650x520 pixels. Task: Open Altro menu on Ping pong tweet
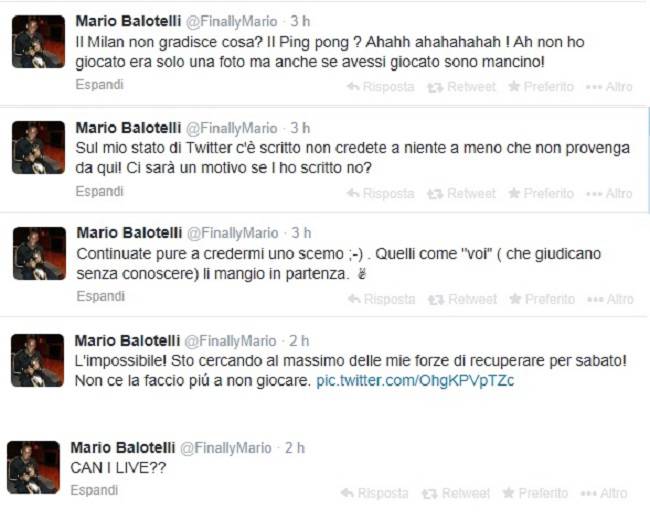[609, 87]
